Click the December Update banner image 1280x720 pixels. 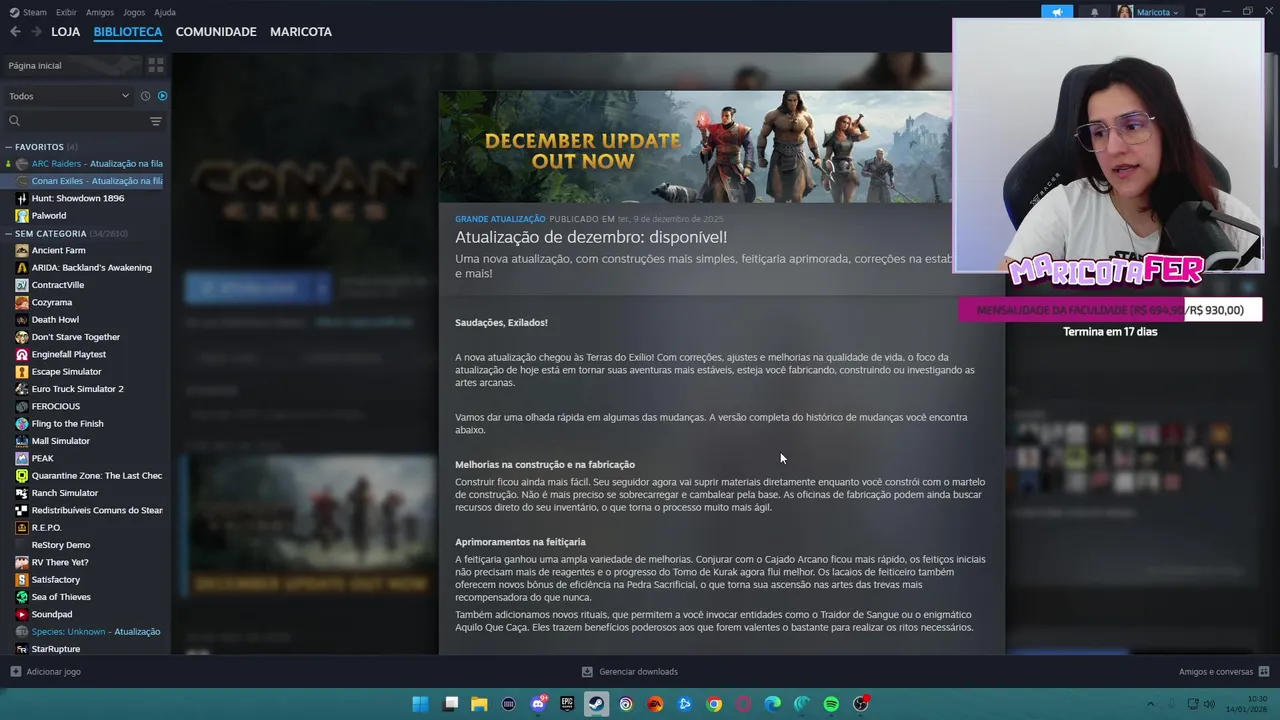pos(695,147)
